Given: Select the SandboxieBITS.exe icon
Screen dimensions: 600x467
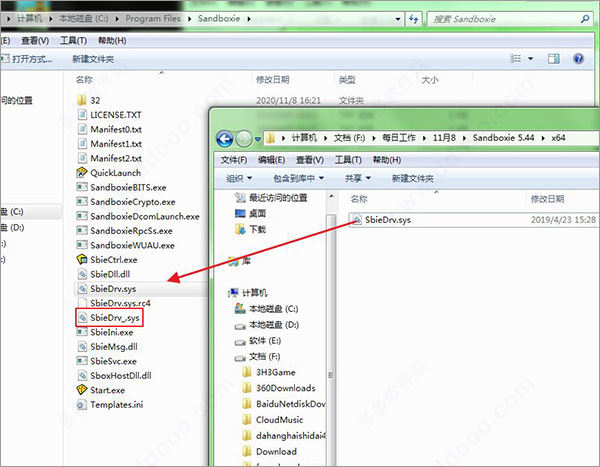Looking at the screenshot, I should point(82,187).
